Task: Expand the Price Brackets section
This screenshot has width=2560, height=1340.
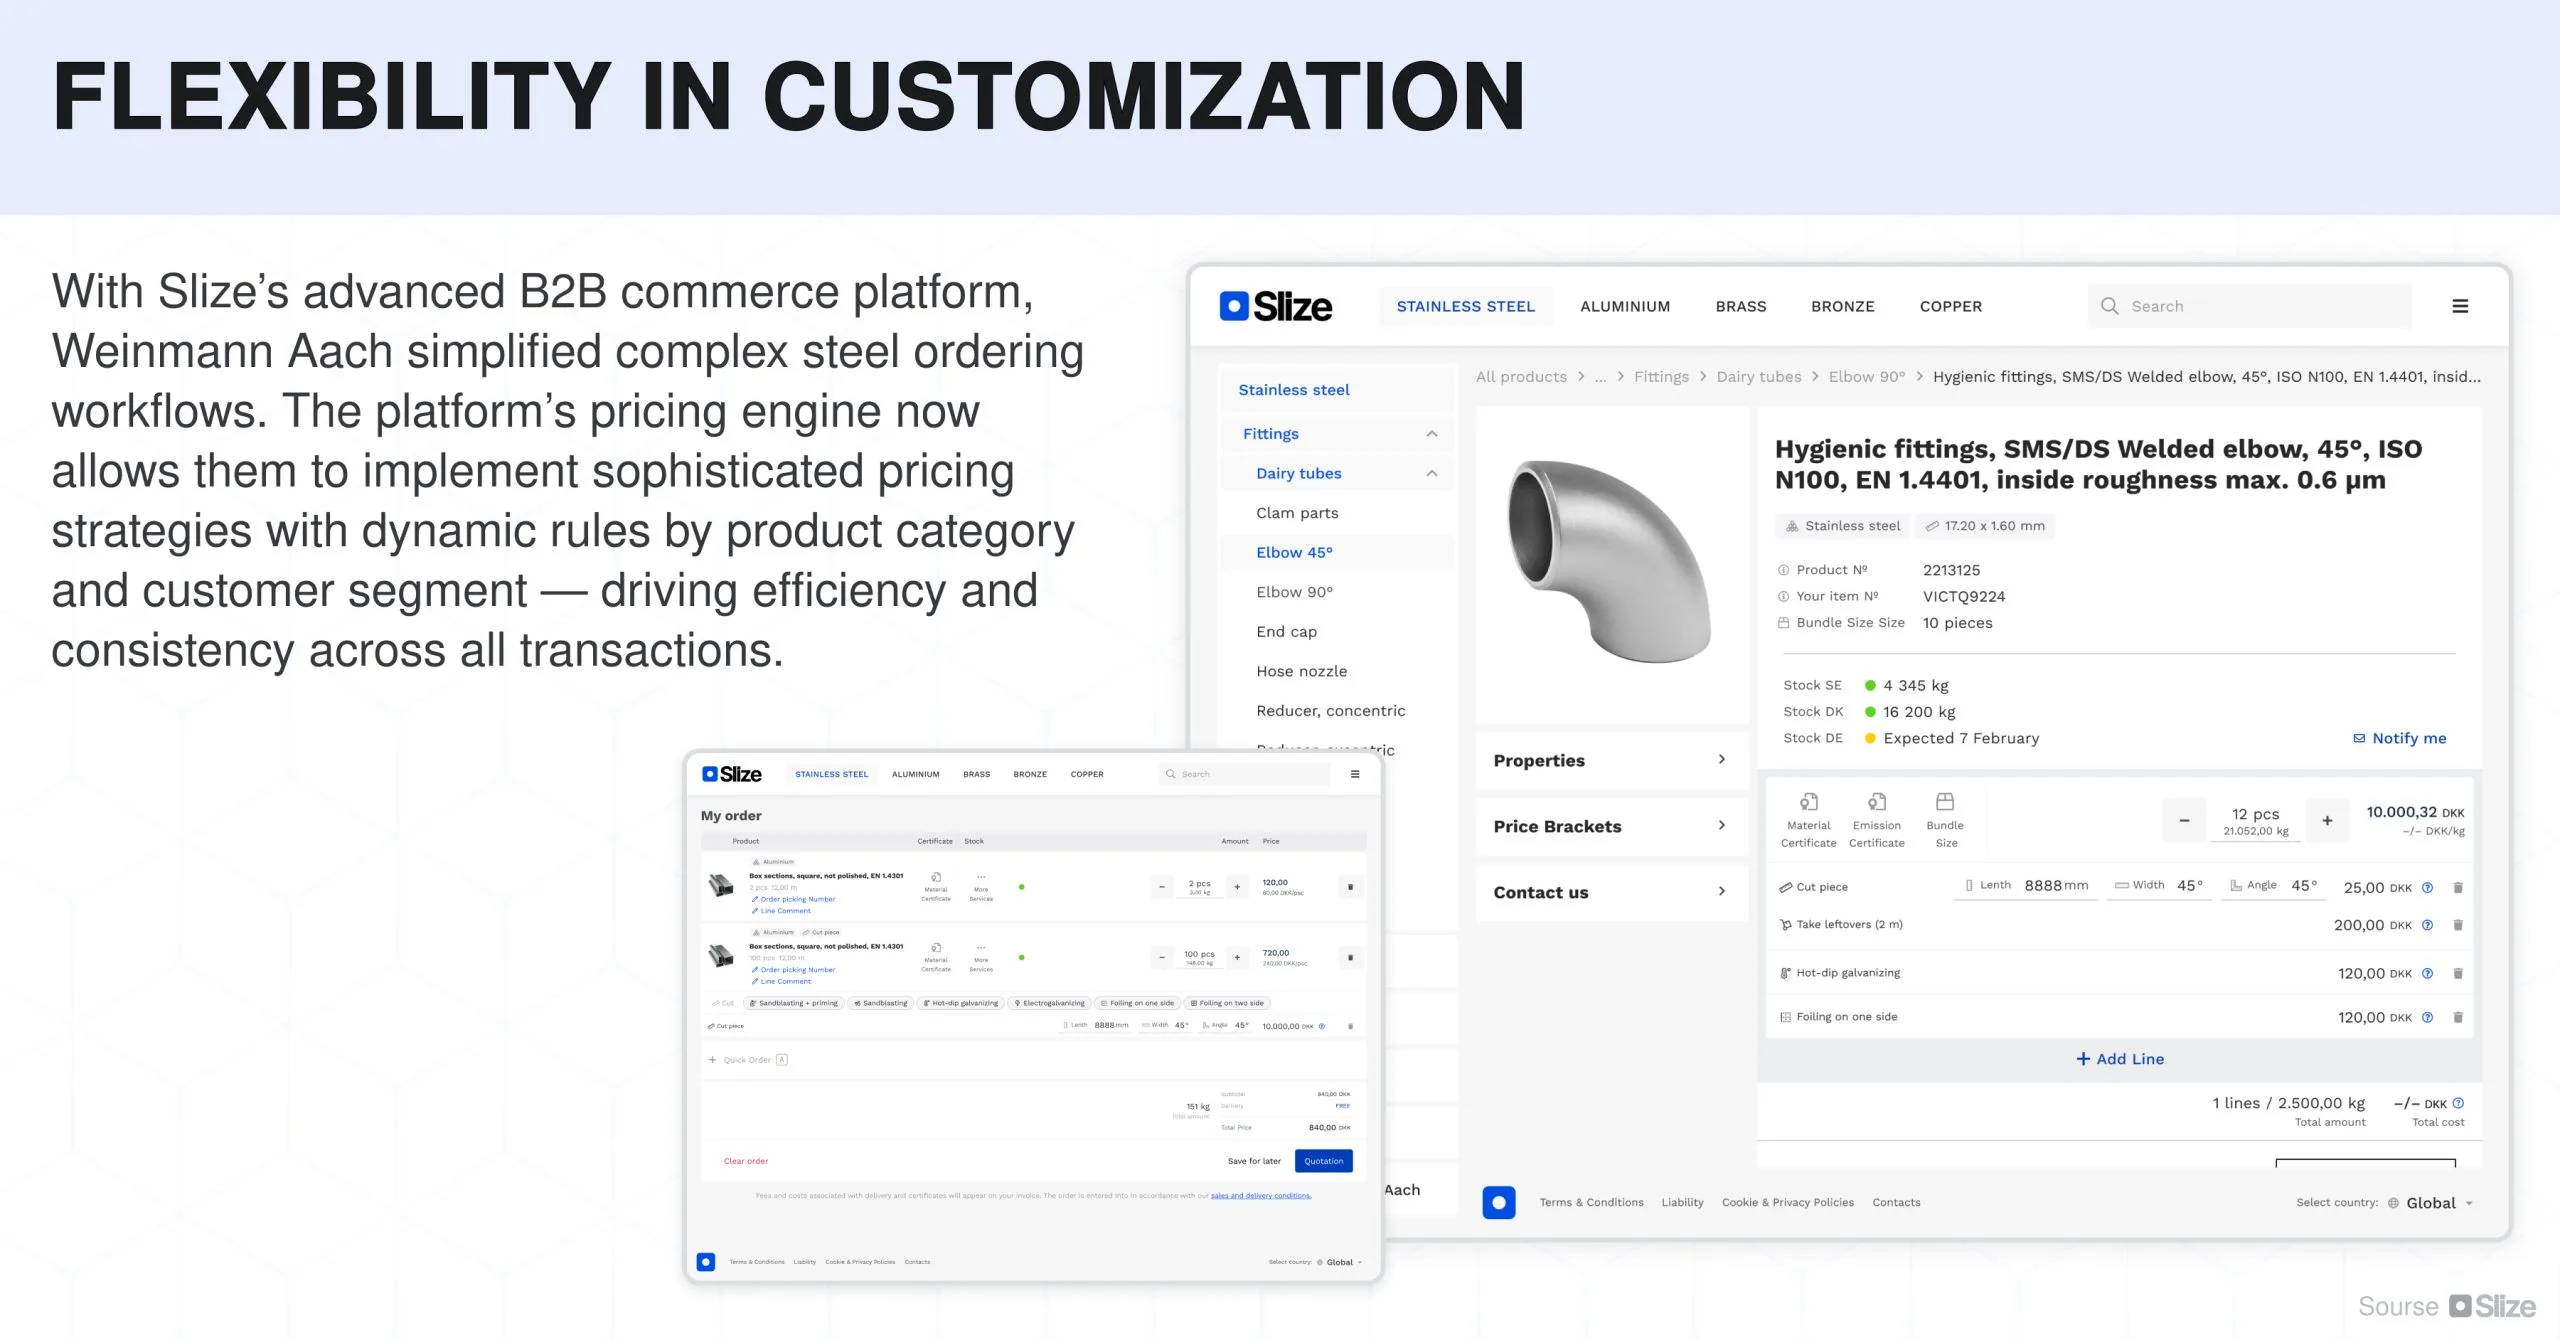Action: point(1611,827)
